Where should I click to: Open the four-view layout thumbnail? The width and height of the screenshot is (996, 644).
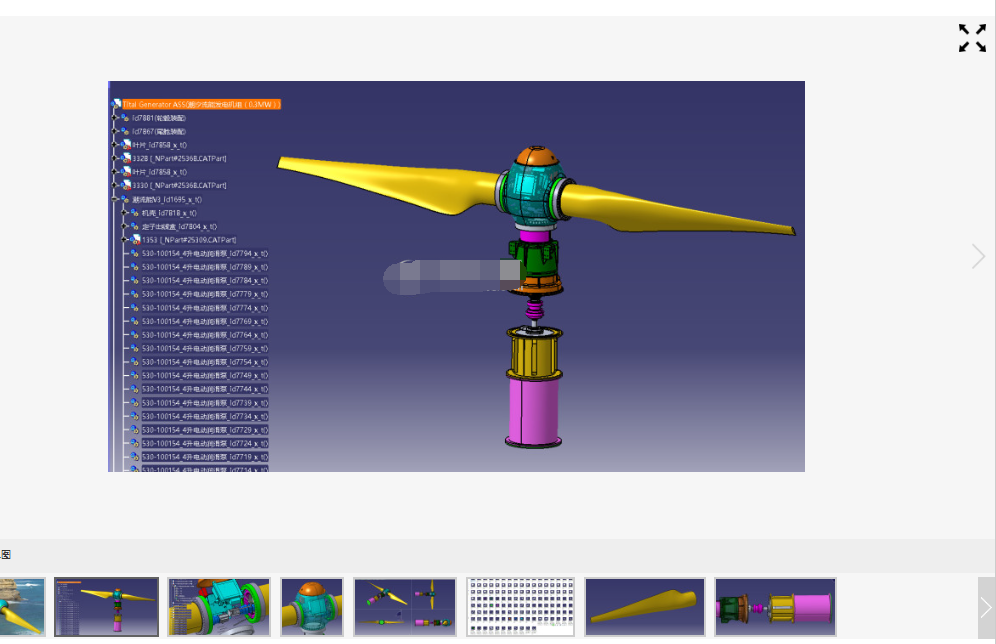pyautogui.click(x=405, y=607)
